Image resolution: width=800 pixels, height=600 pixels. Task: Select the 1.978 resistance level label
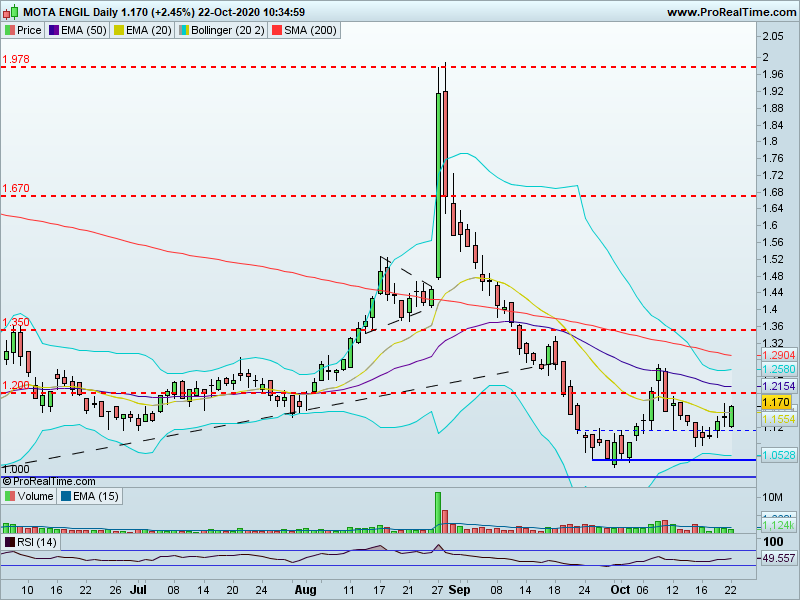(16, 59)
